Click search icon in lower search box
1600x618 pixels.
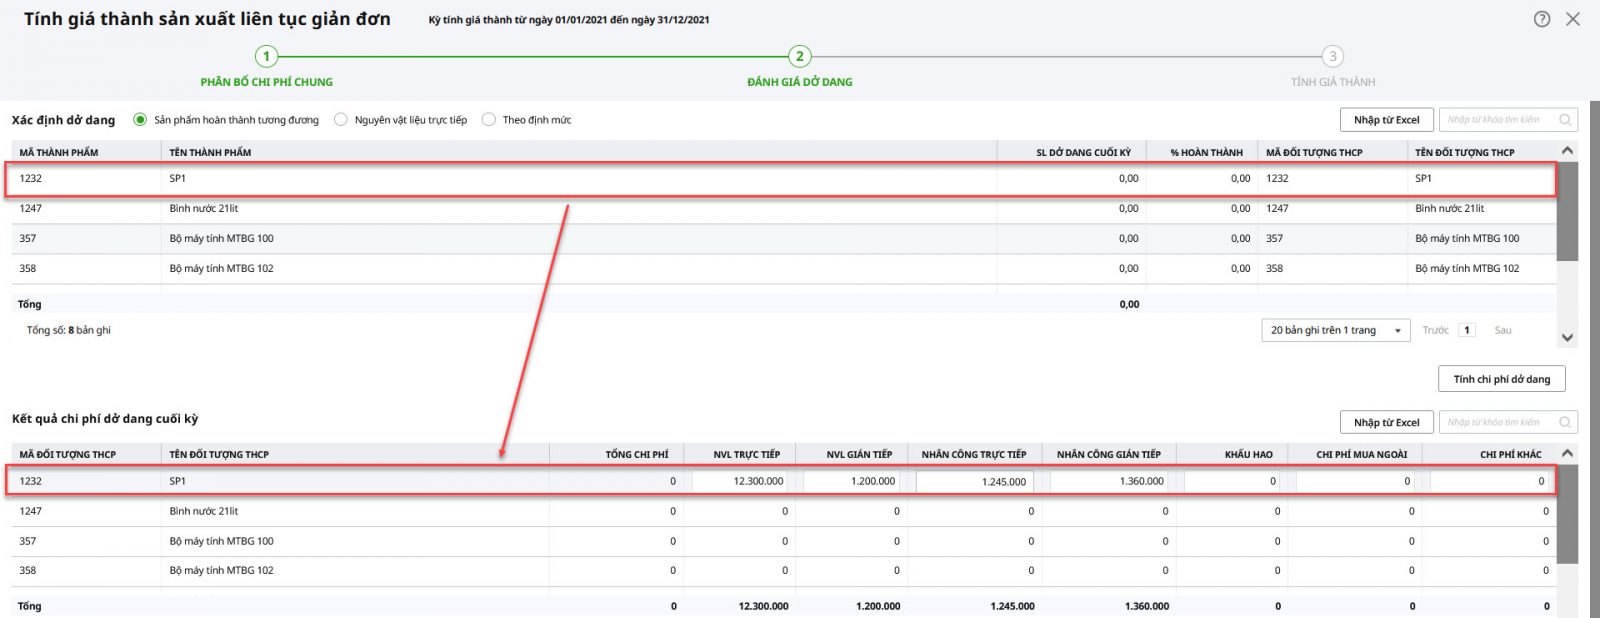point(1565,423)
